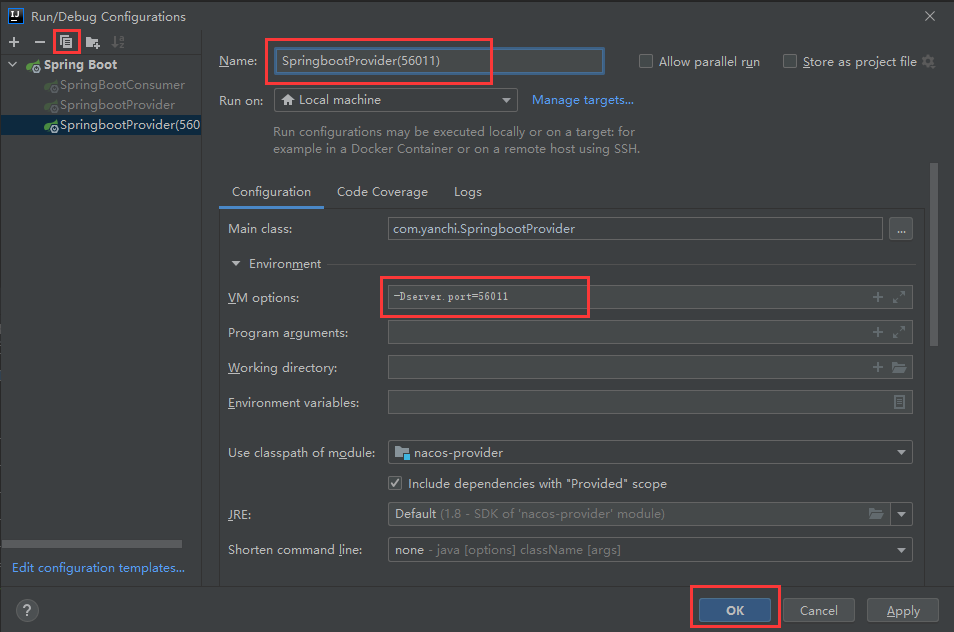
Task: Open the Run on target dropdown
Action: tap(395, 100)
